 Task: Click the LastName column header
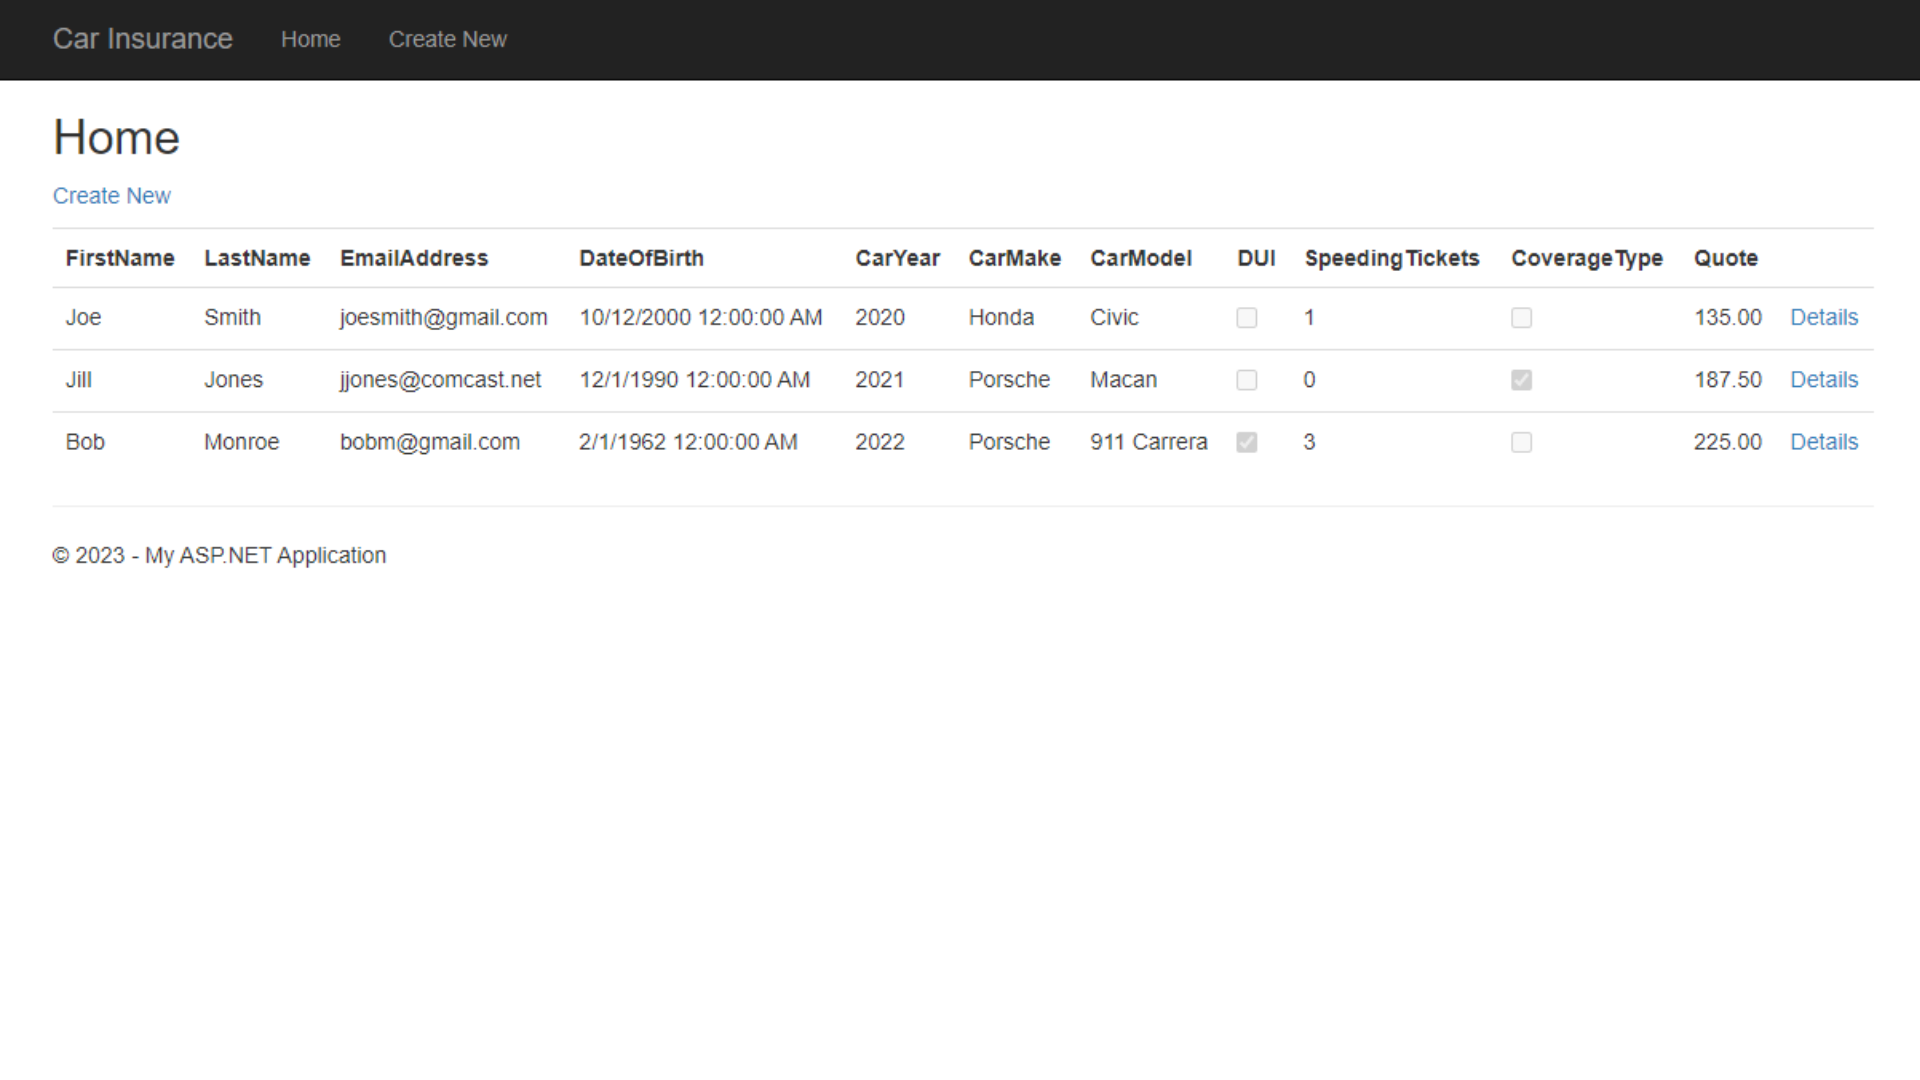click(257, 258)
